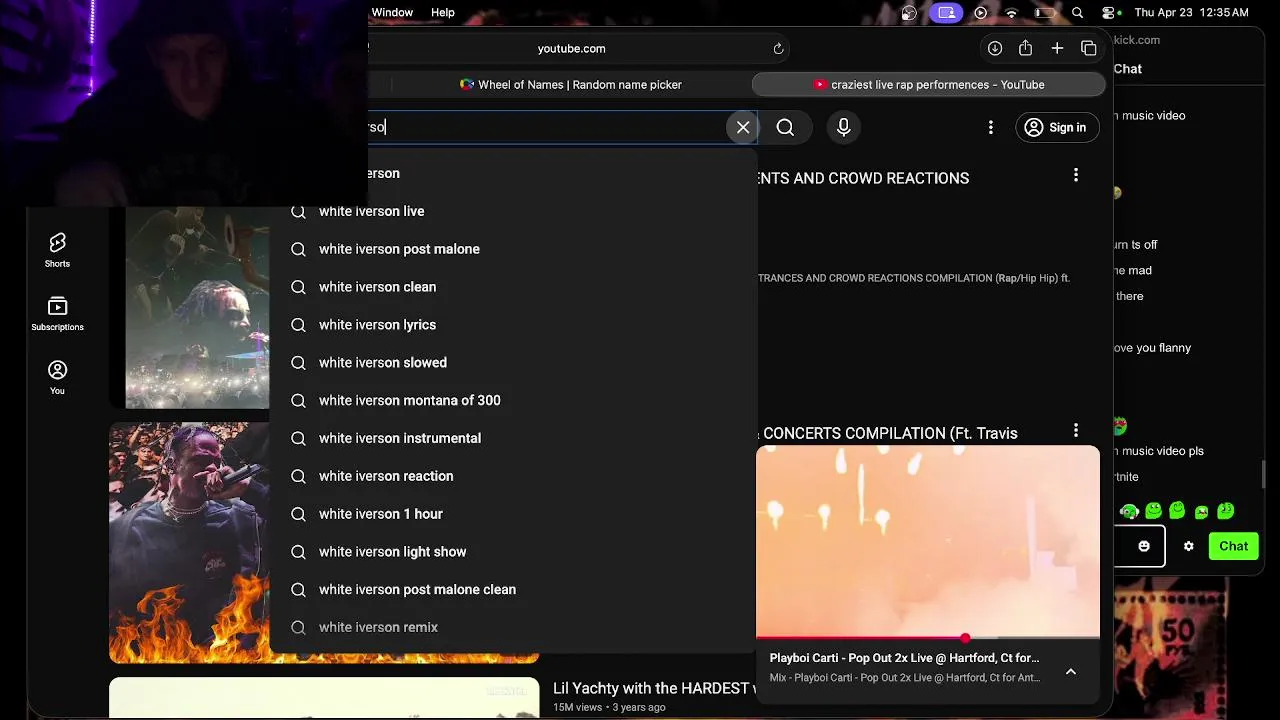Select suggestion 'white iverson post malone'
This screenshot has width=1280, height=720.
click(512, 249)
